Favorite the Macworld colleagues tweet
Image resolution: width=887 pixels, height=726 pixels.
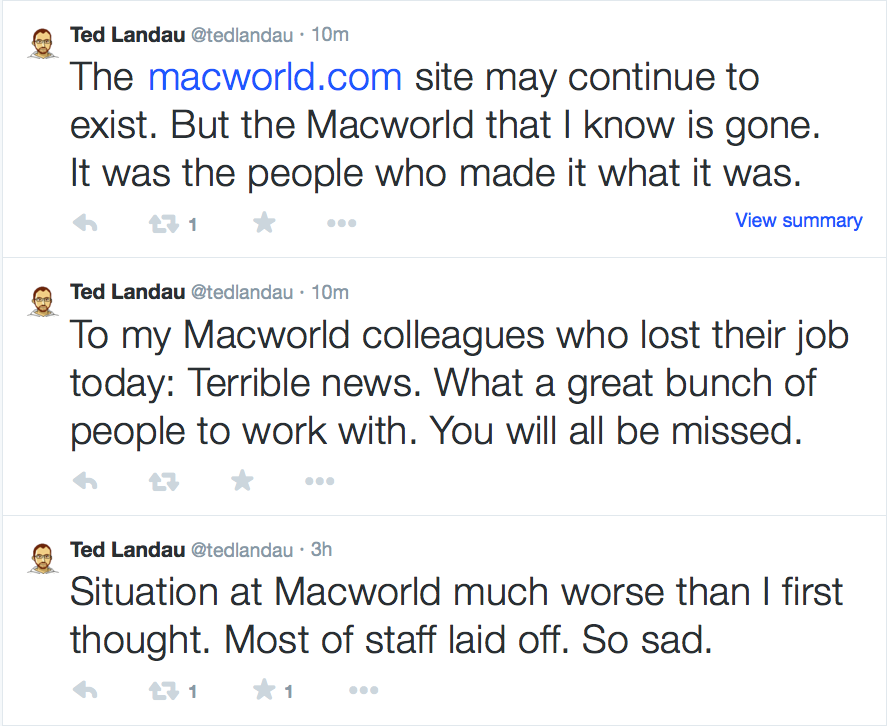[241, 481]
